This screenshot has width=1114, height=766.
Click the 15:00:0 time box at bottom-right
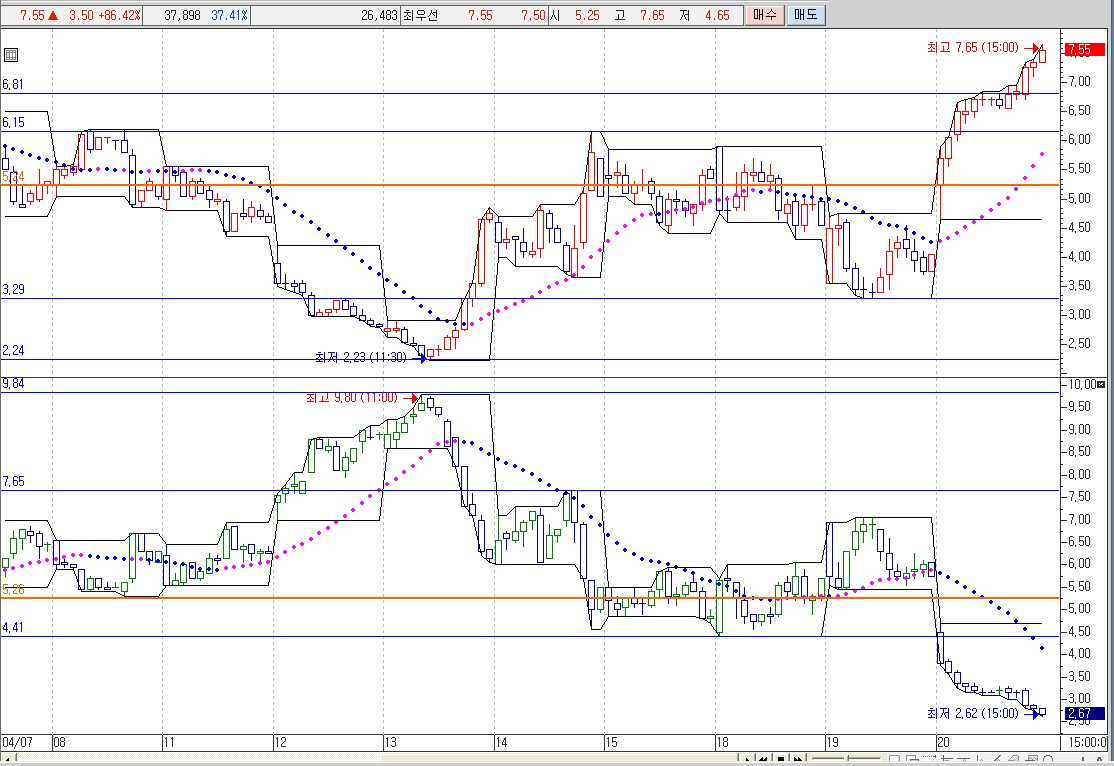tap(1086, 743)
